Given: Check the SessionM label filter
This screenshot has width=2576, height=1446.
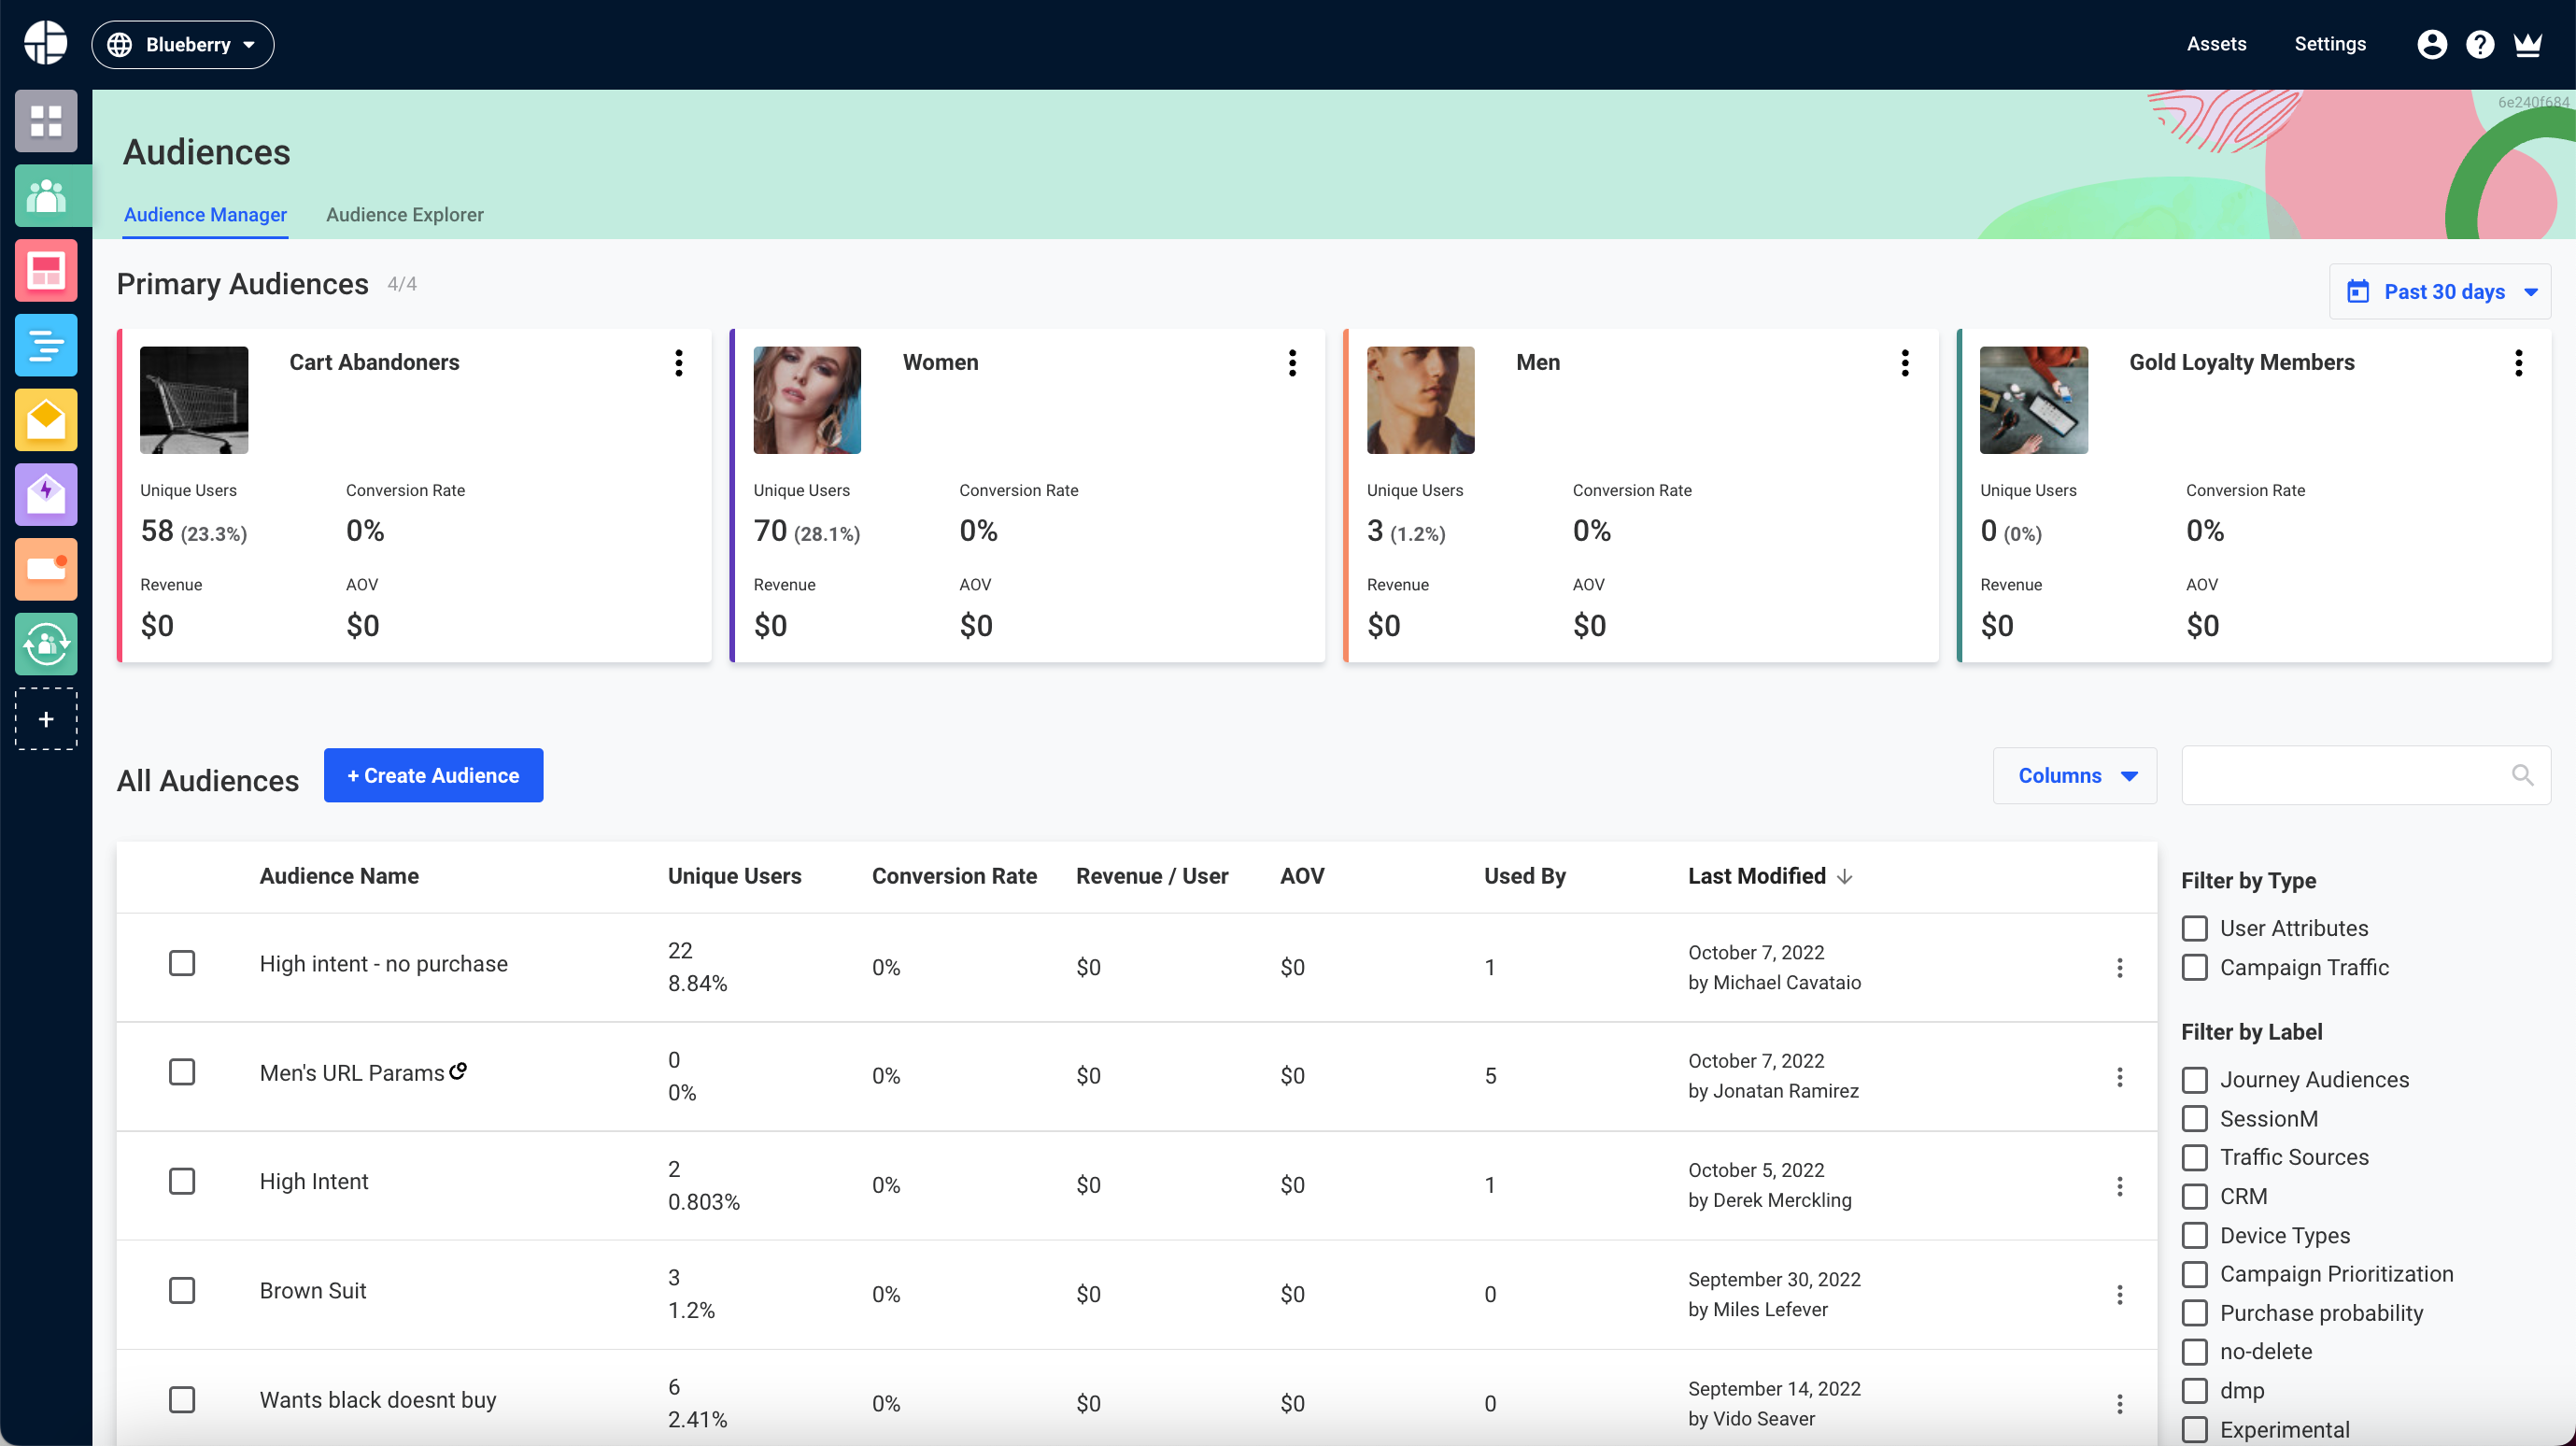Looking at the screenshot, I should coord(2195,1118).
